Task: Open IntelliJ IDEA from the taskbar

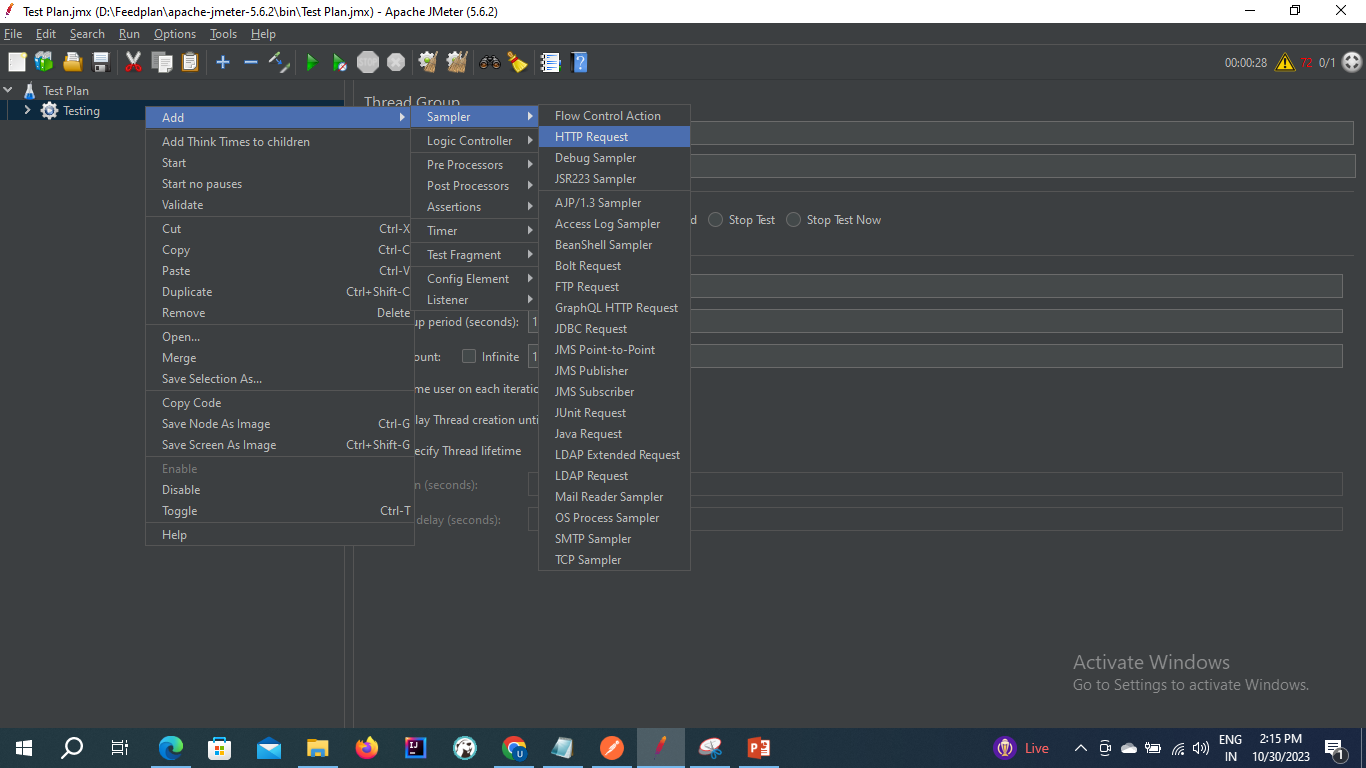Action: 416,747
